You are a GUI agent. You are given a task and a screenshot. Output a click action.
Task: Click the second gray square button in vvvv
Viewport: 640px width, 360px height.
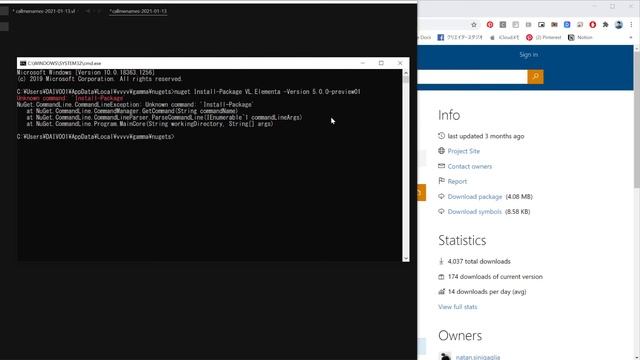(4, 27)
